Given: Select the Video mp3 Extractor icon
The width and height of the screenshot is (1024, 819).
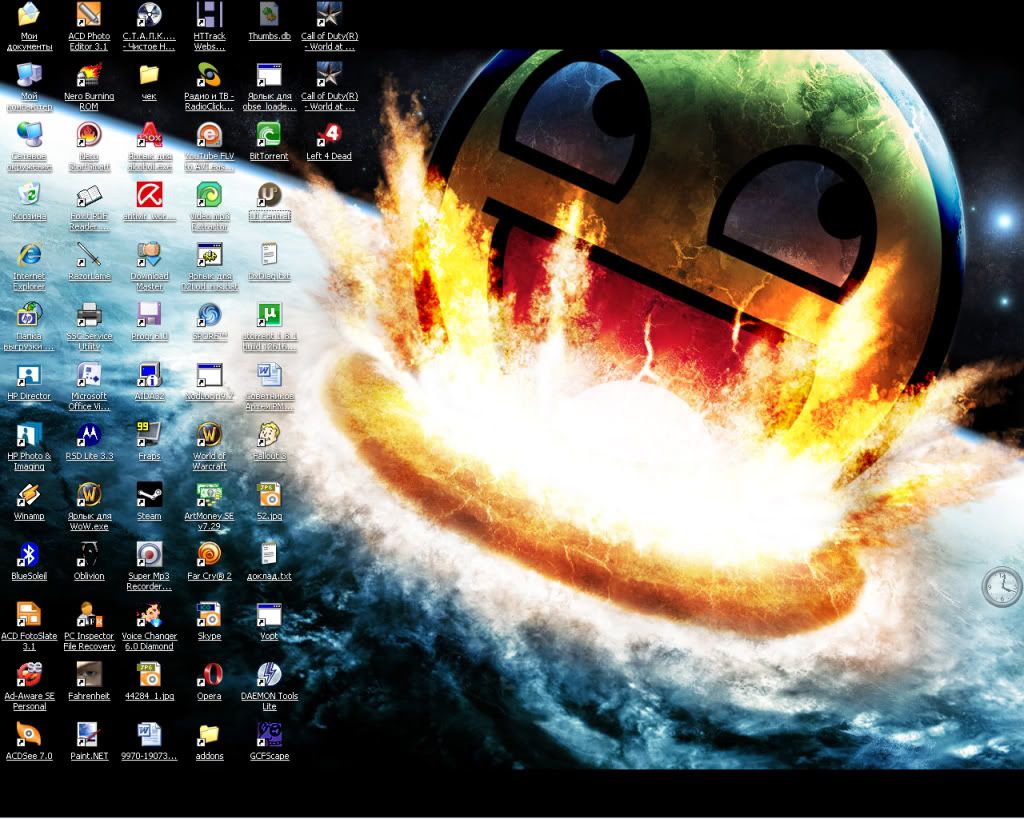Looking at the screenshot, I should click(209, 195).
